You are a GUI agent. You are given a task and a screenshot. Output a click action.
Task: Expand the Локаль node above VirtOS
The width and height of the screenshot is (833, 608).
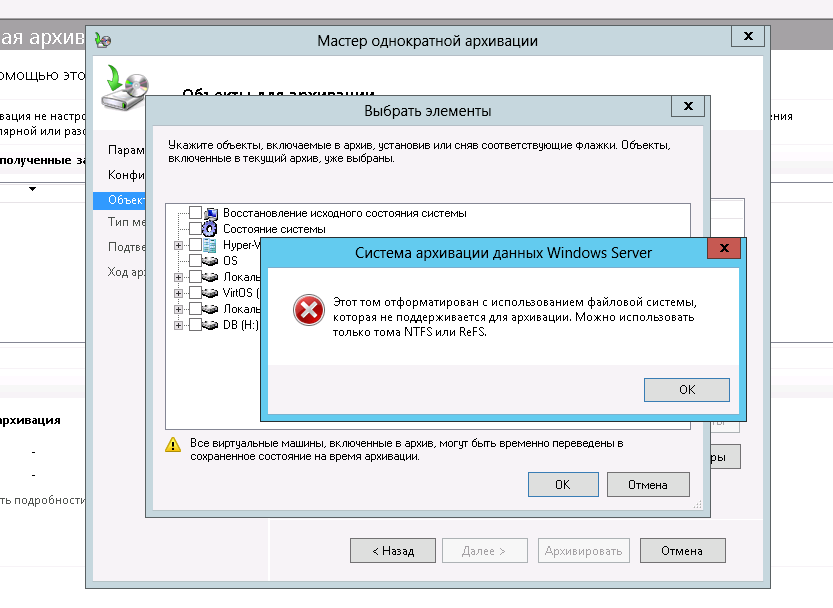(178, 277)
